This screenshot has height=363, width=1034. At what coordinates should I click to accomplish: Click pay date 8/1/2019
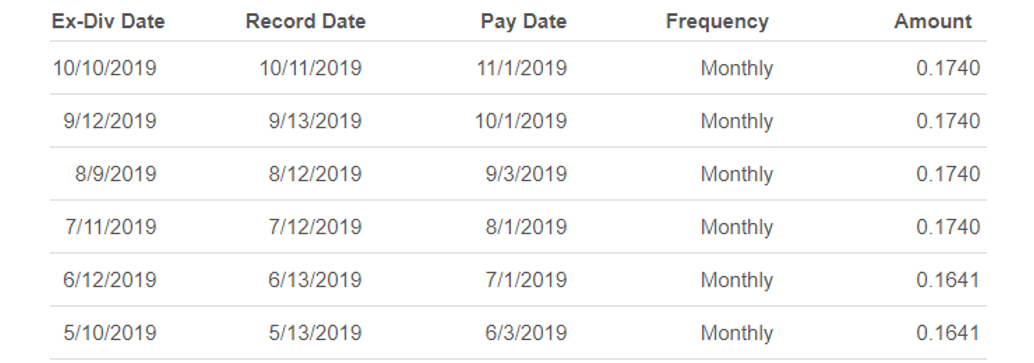tap(526, 226)
